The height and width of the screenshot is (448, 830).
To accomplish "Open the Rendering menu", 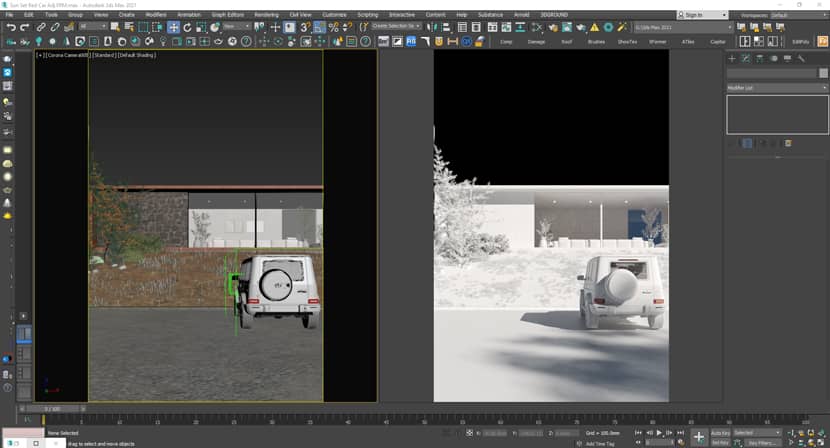I will click(x=266, y=15).
